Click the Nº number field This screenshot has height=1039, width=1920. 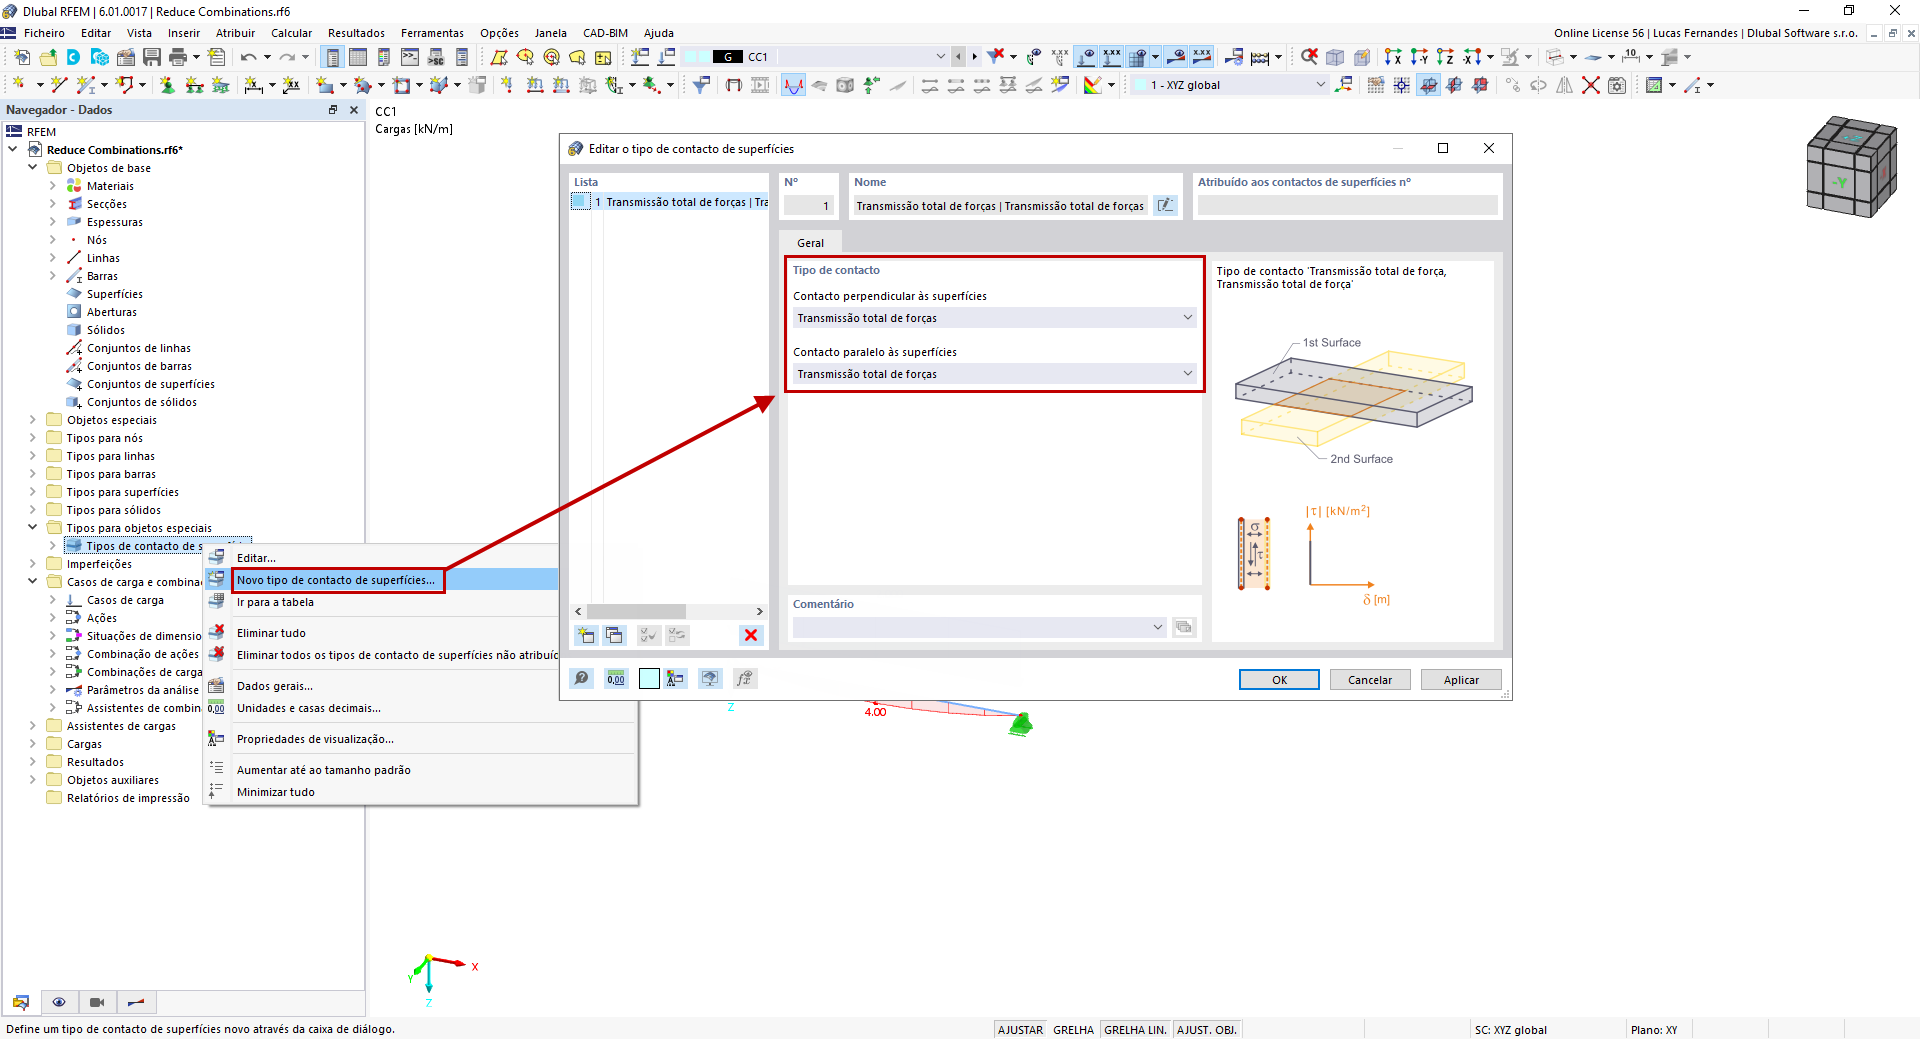pyautogui.click(x=808, y=206)
